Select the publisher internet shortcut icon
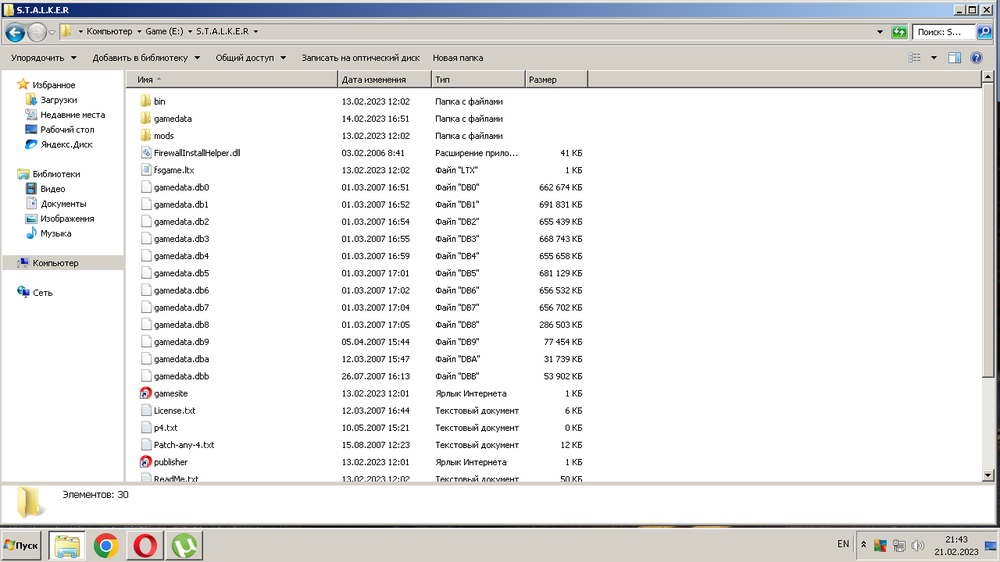This screenshot has height=562, width=1000. coord(145,462)
